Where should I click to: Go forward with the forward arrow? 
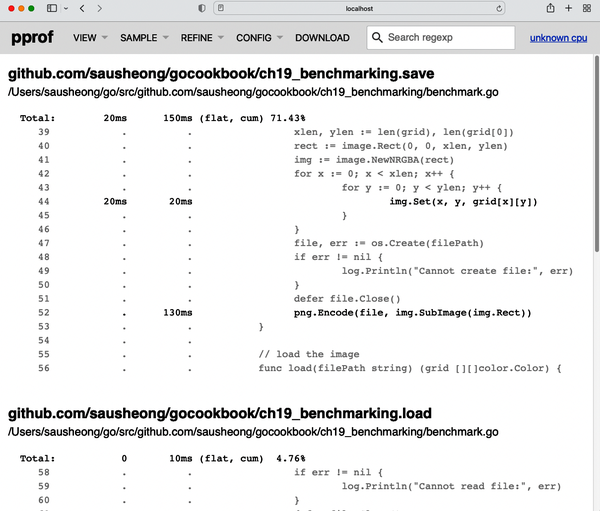coord(99,8)
